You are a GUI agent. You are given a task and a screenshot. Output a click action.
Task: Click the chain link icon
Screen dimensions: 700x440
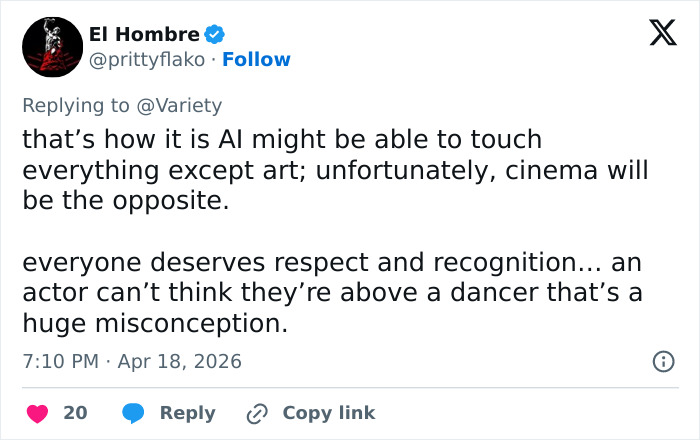pyautogui.click(x=257, y=412)
